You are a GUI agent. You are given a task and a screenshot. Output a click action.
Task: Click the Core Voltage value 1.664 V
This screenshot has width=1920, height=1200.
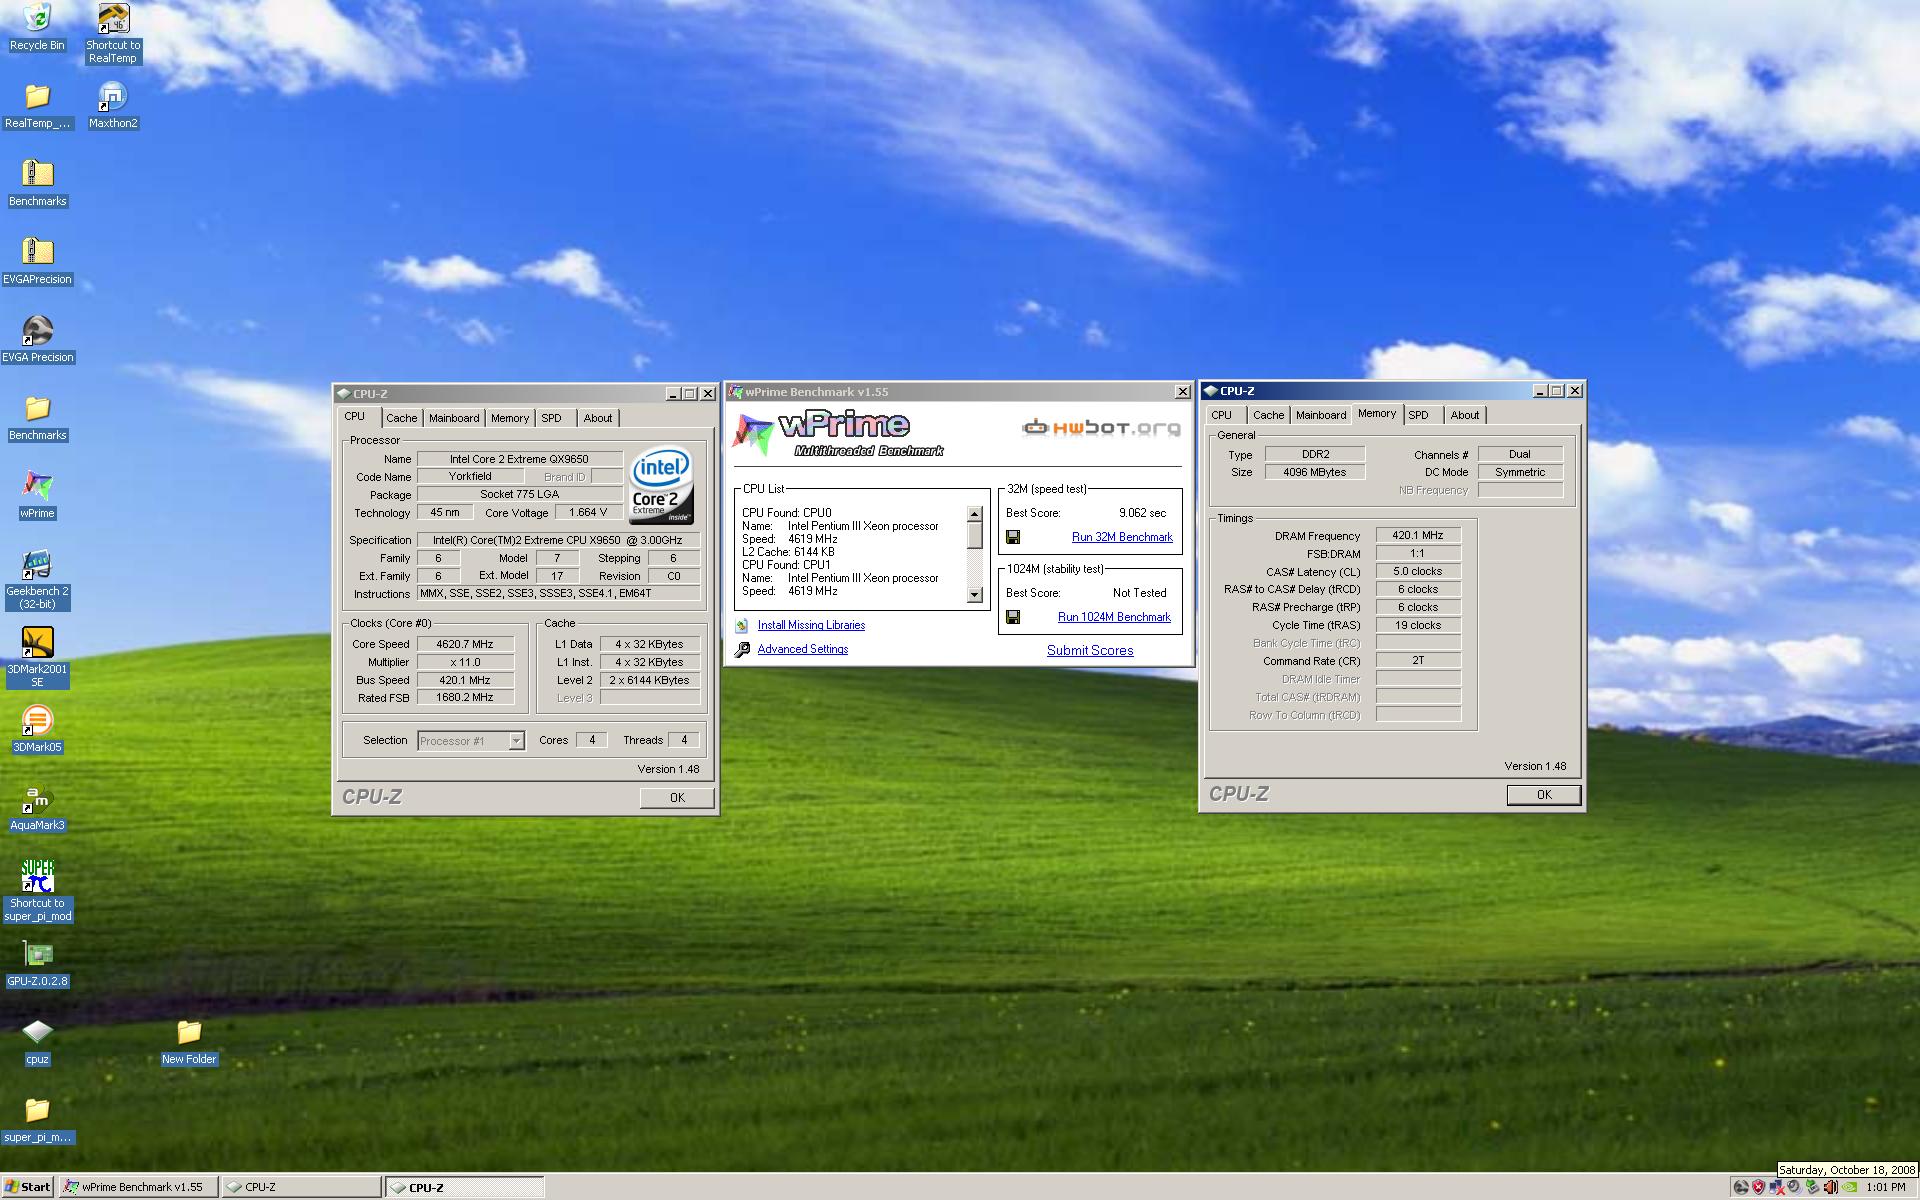click(588, 512)
